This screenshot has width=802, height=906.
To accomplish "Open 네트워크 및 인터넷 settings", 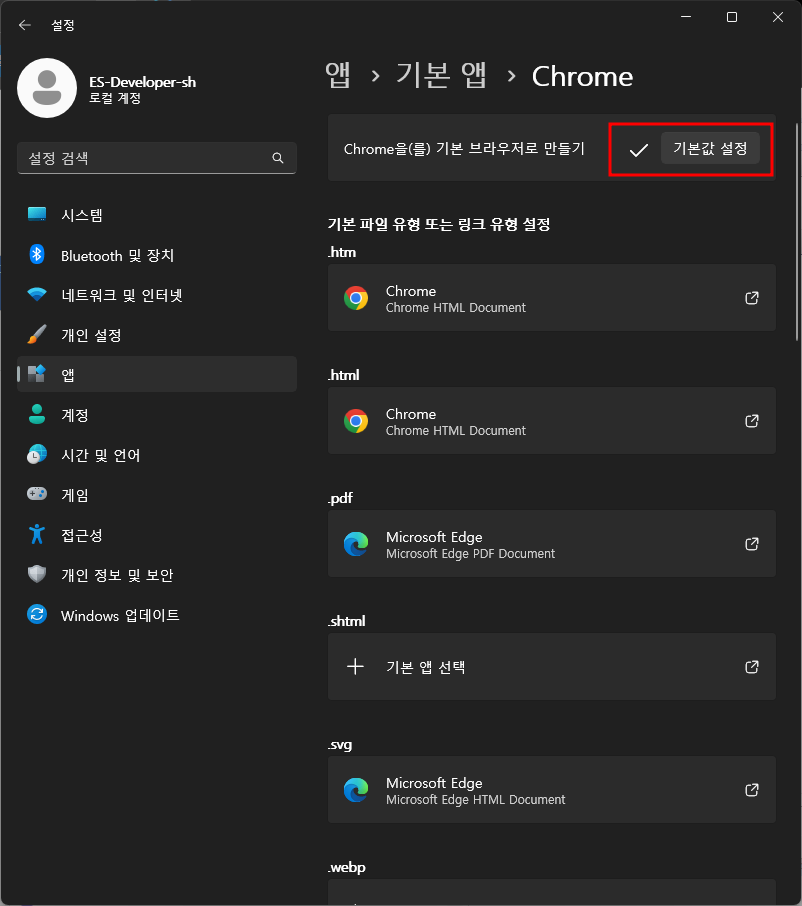I will (157, 295).
